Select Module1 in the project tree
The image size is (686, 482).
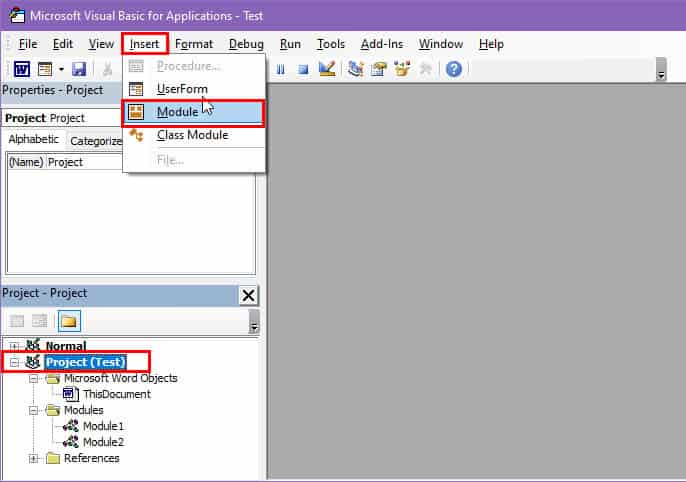[103, 426]
